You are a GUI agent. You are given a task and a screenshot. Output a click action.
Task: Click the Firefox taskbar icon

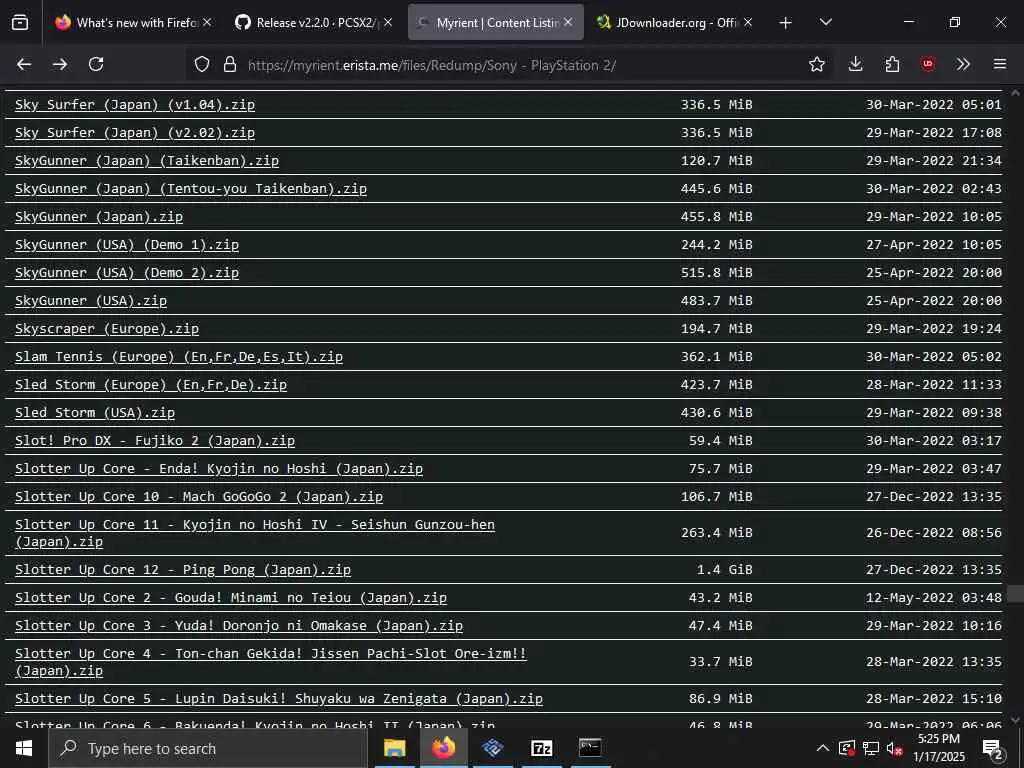tap(443, 748)
